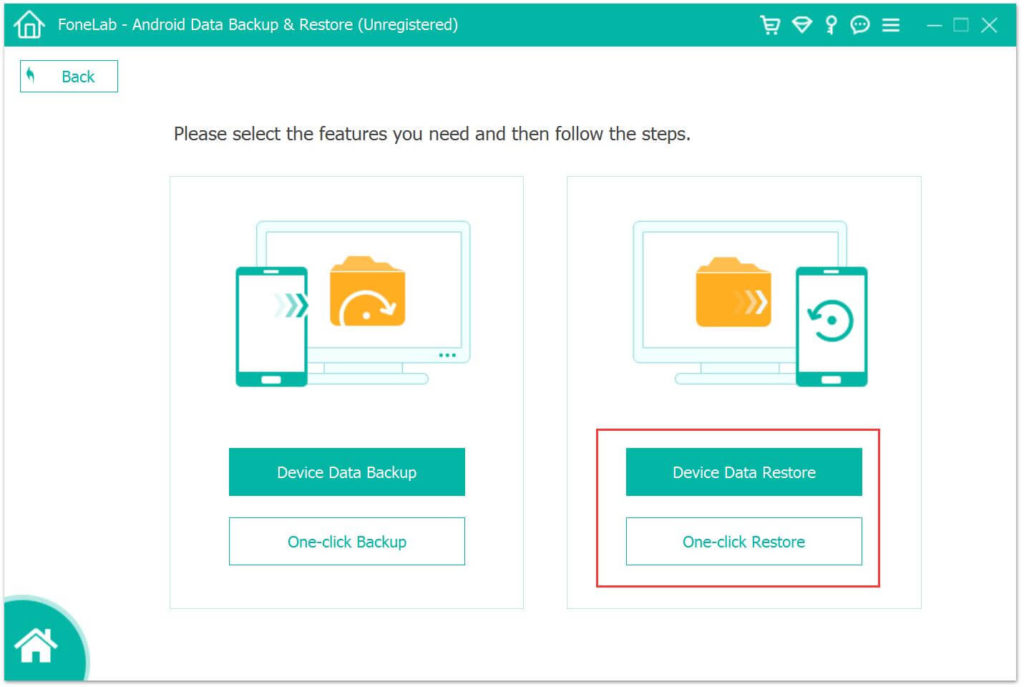Open the key registration icon
The width and height of the screenshot is (1024, 687).
click(x=831, y=25)
